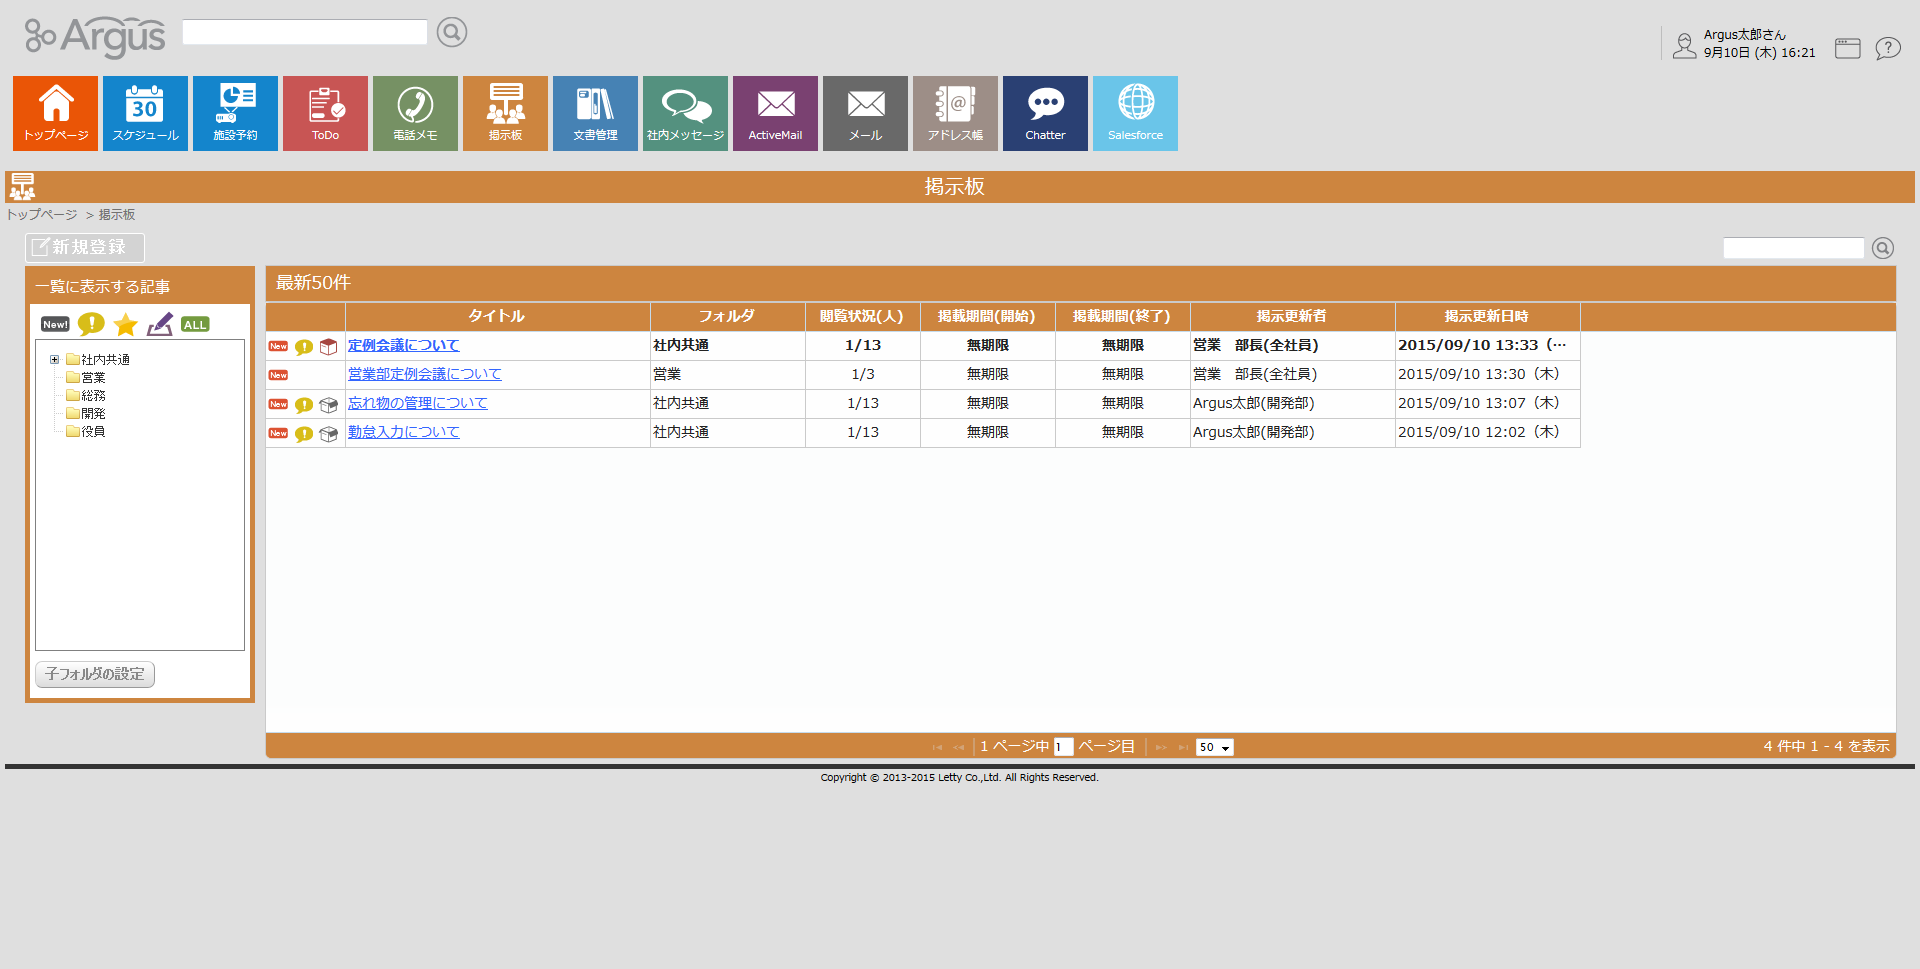Open the Chatter tile

click(x=1045, y=113)
